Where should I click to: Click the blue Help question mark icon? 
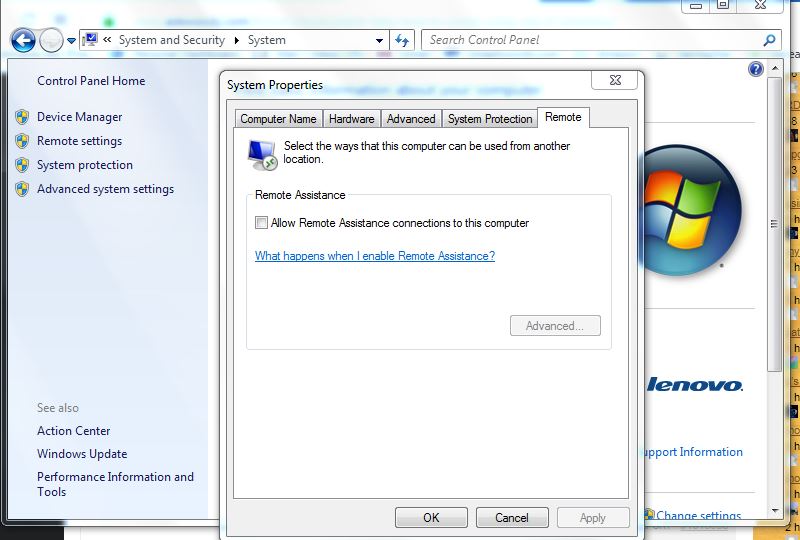point(756,69)
